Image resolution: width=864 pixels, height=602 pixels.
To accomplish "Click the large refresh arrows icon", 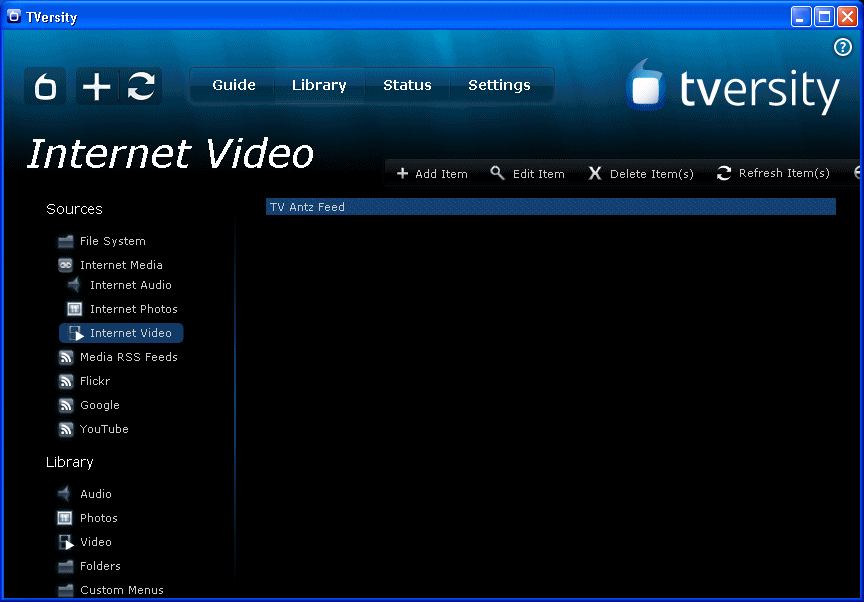I will 141,86.
